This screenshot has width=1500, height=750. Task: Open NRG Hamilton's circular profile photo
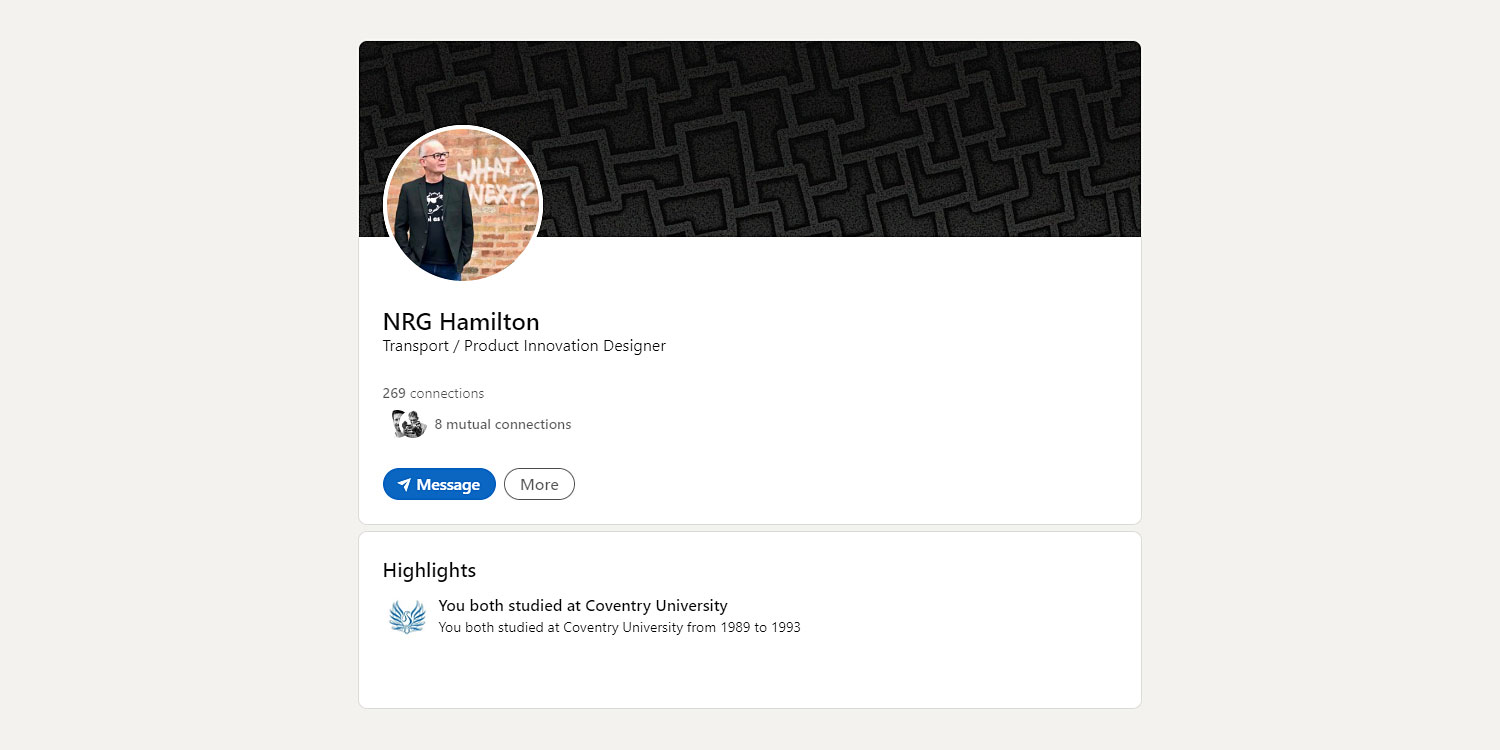tap(463, 205)
